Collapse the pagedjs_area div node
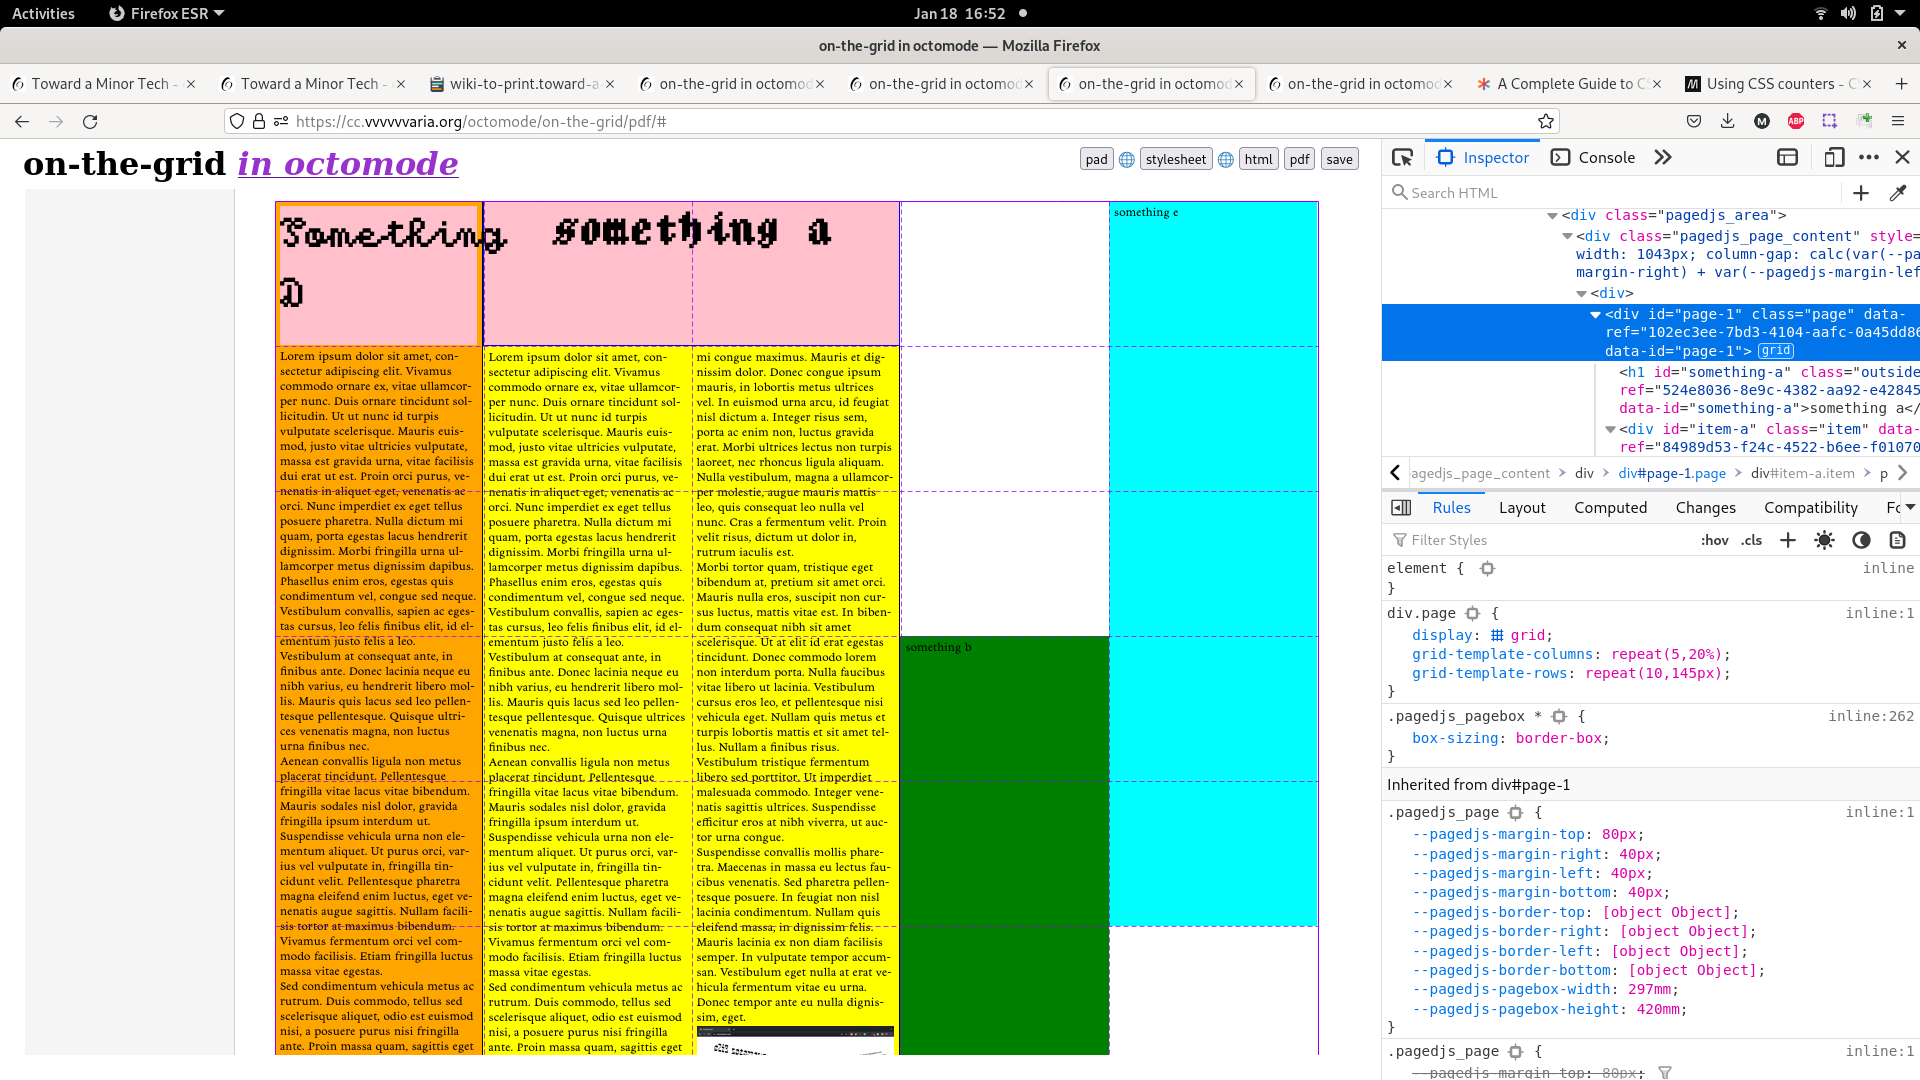Viewport: 1920px width, 1080px height. (x=1552, y=216)
